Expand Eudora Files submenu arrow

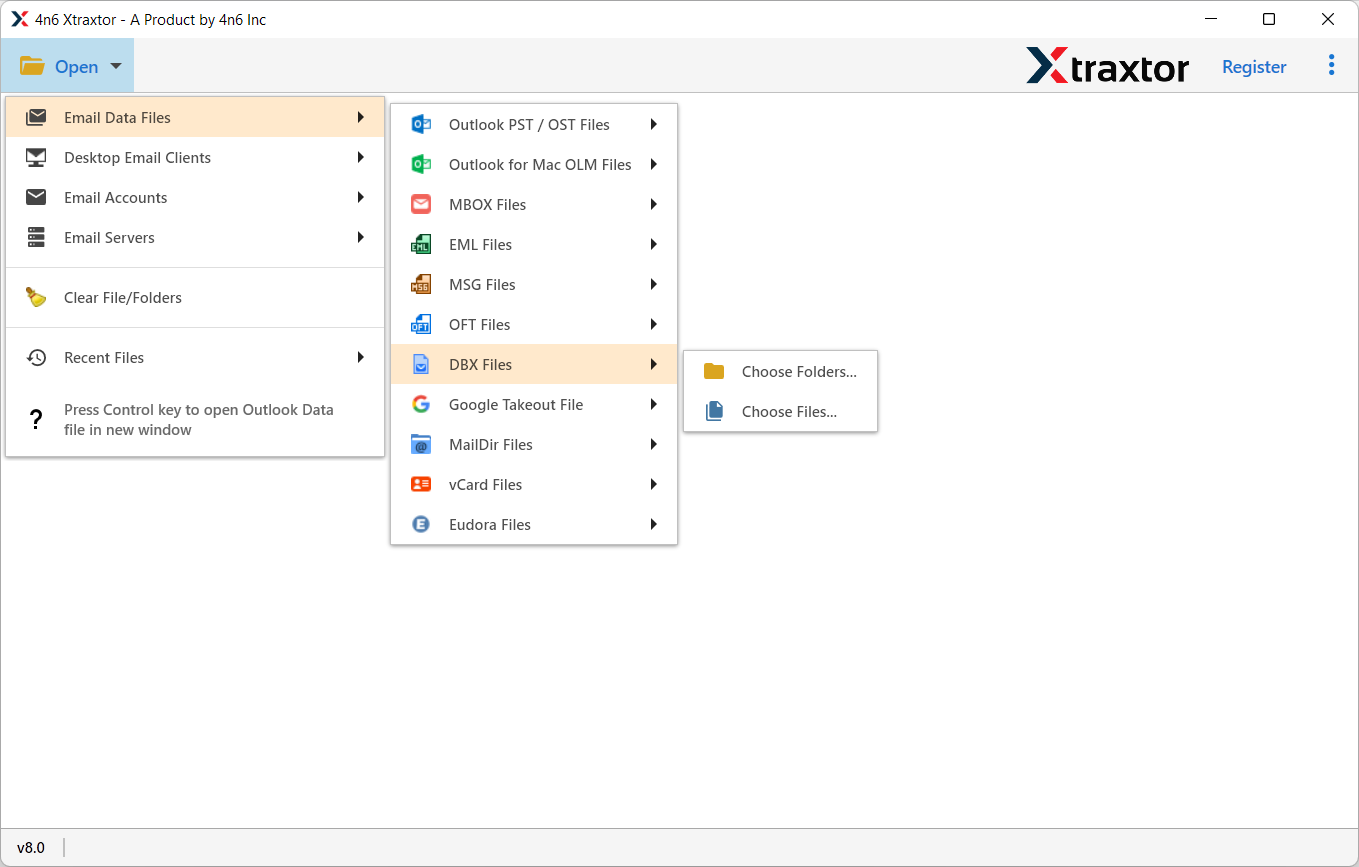(653, 524)
